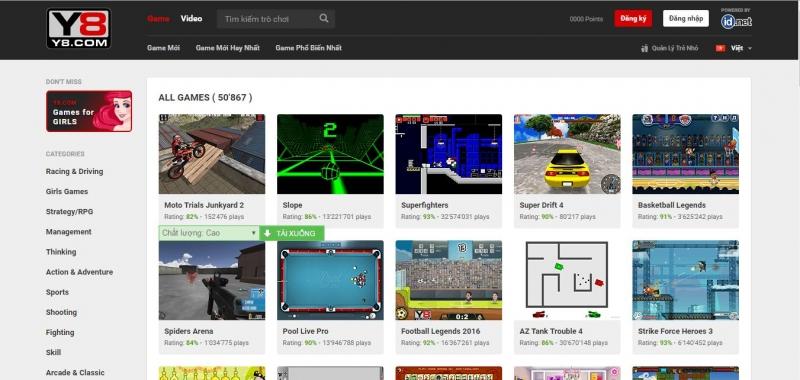The width and height of the screenshot is (800, 380).
Task: Click the Vietnam flag icon
Action: click(x=720, y=48)
